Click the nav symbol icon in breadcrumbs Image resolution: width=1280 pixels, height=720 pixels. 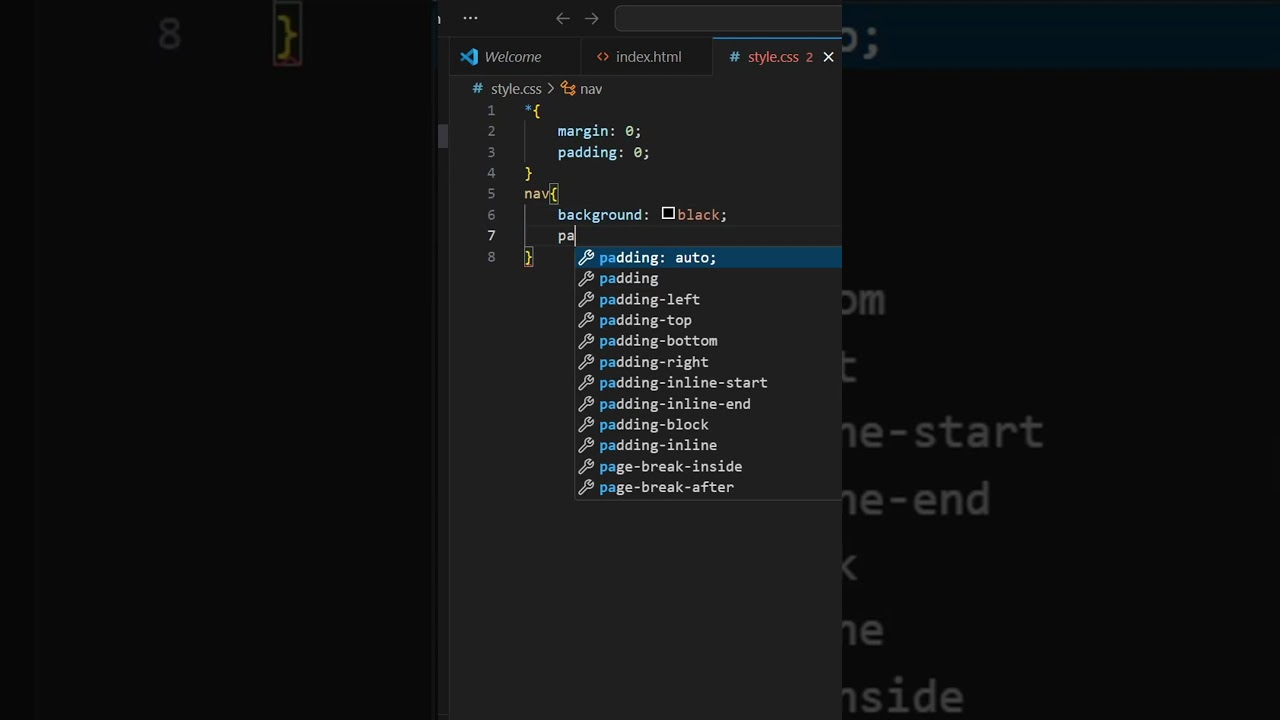click(568, 89)
